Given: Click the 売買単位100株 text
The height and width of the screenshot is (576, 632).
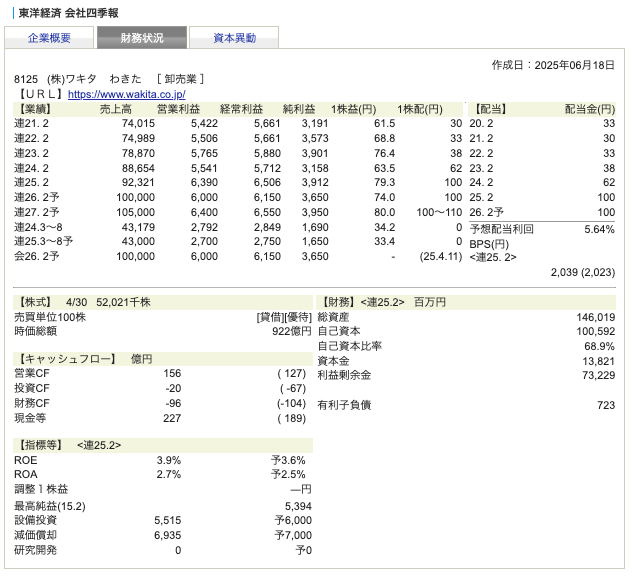Looking at the screenshot, I should pos(50,317).
